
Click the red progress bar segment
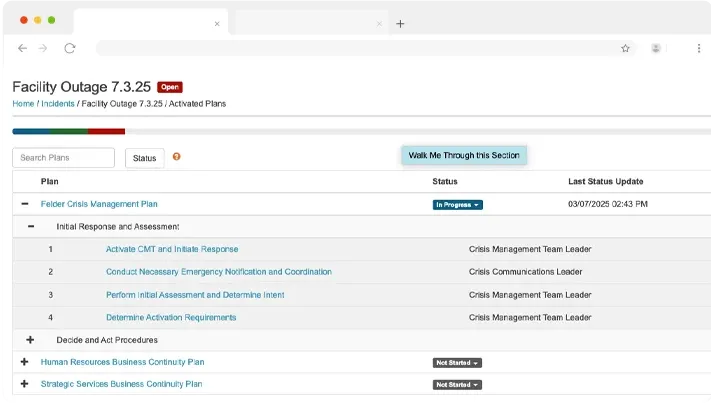(x=107, y=131)
